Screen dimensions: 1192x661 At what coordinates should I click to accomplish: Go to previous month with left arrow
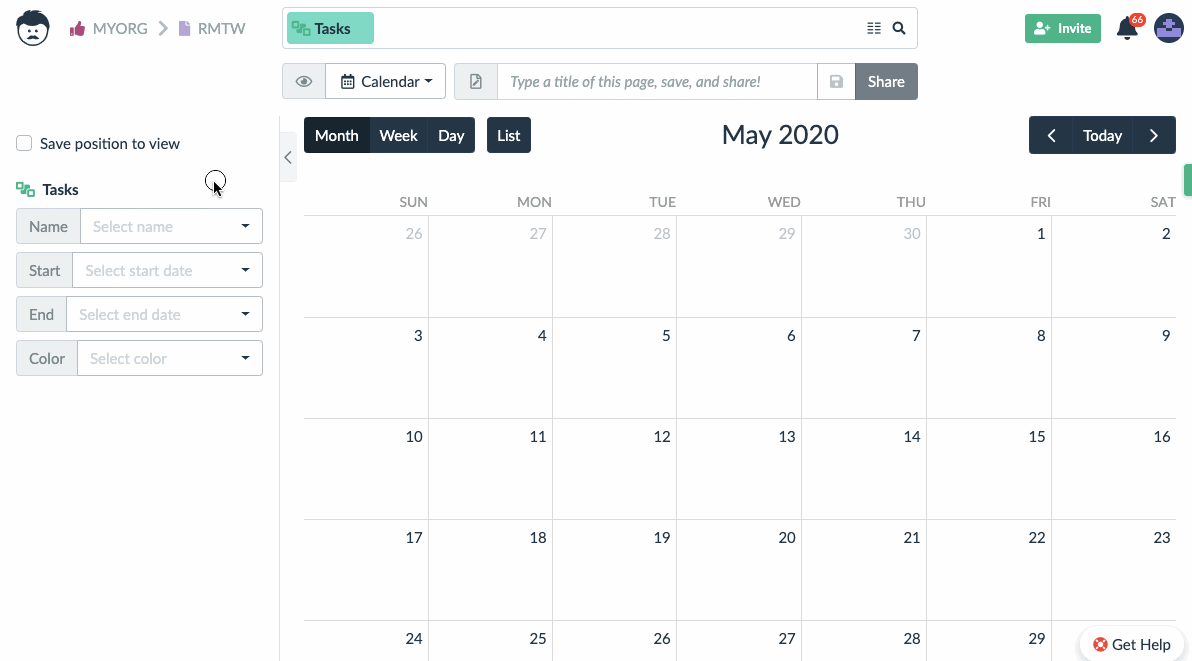coord(1051,135)
